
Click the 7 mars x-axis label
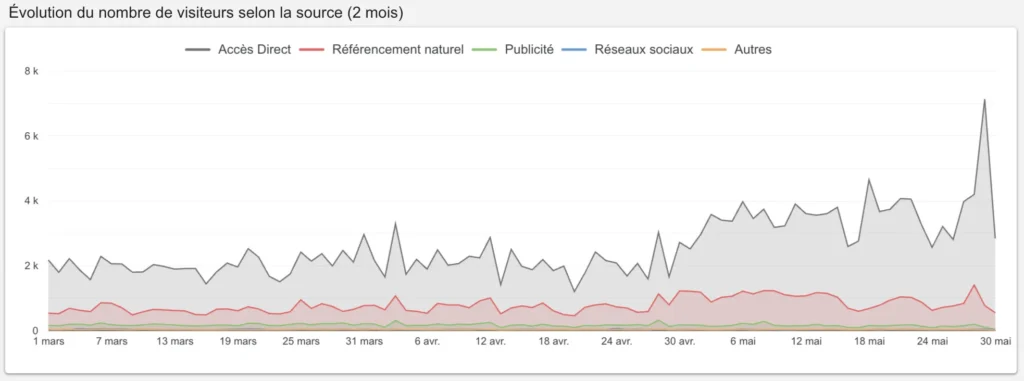click(112, 341)
